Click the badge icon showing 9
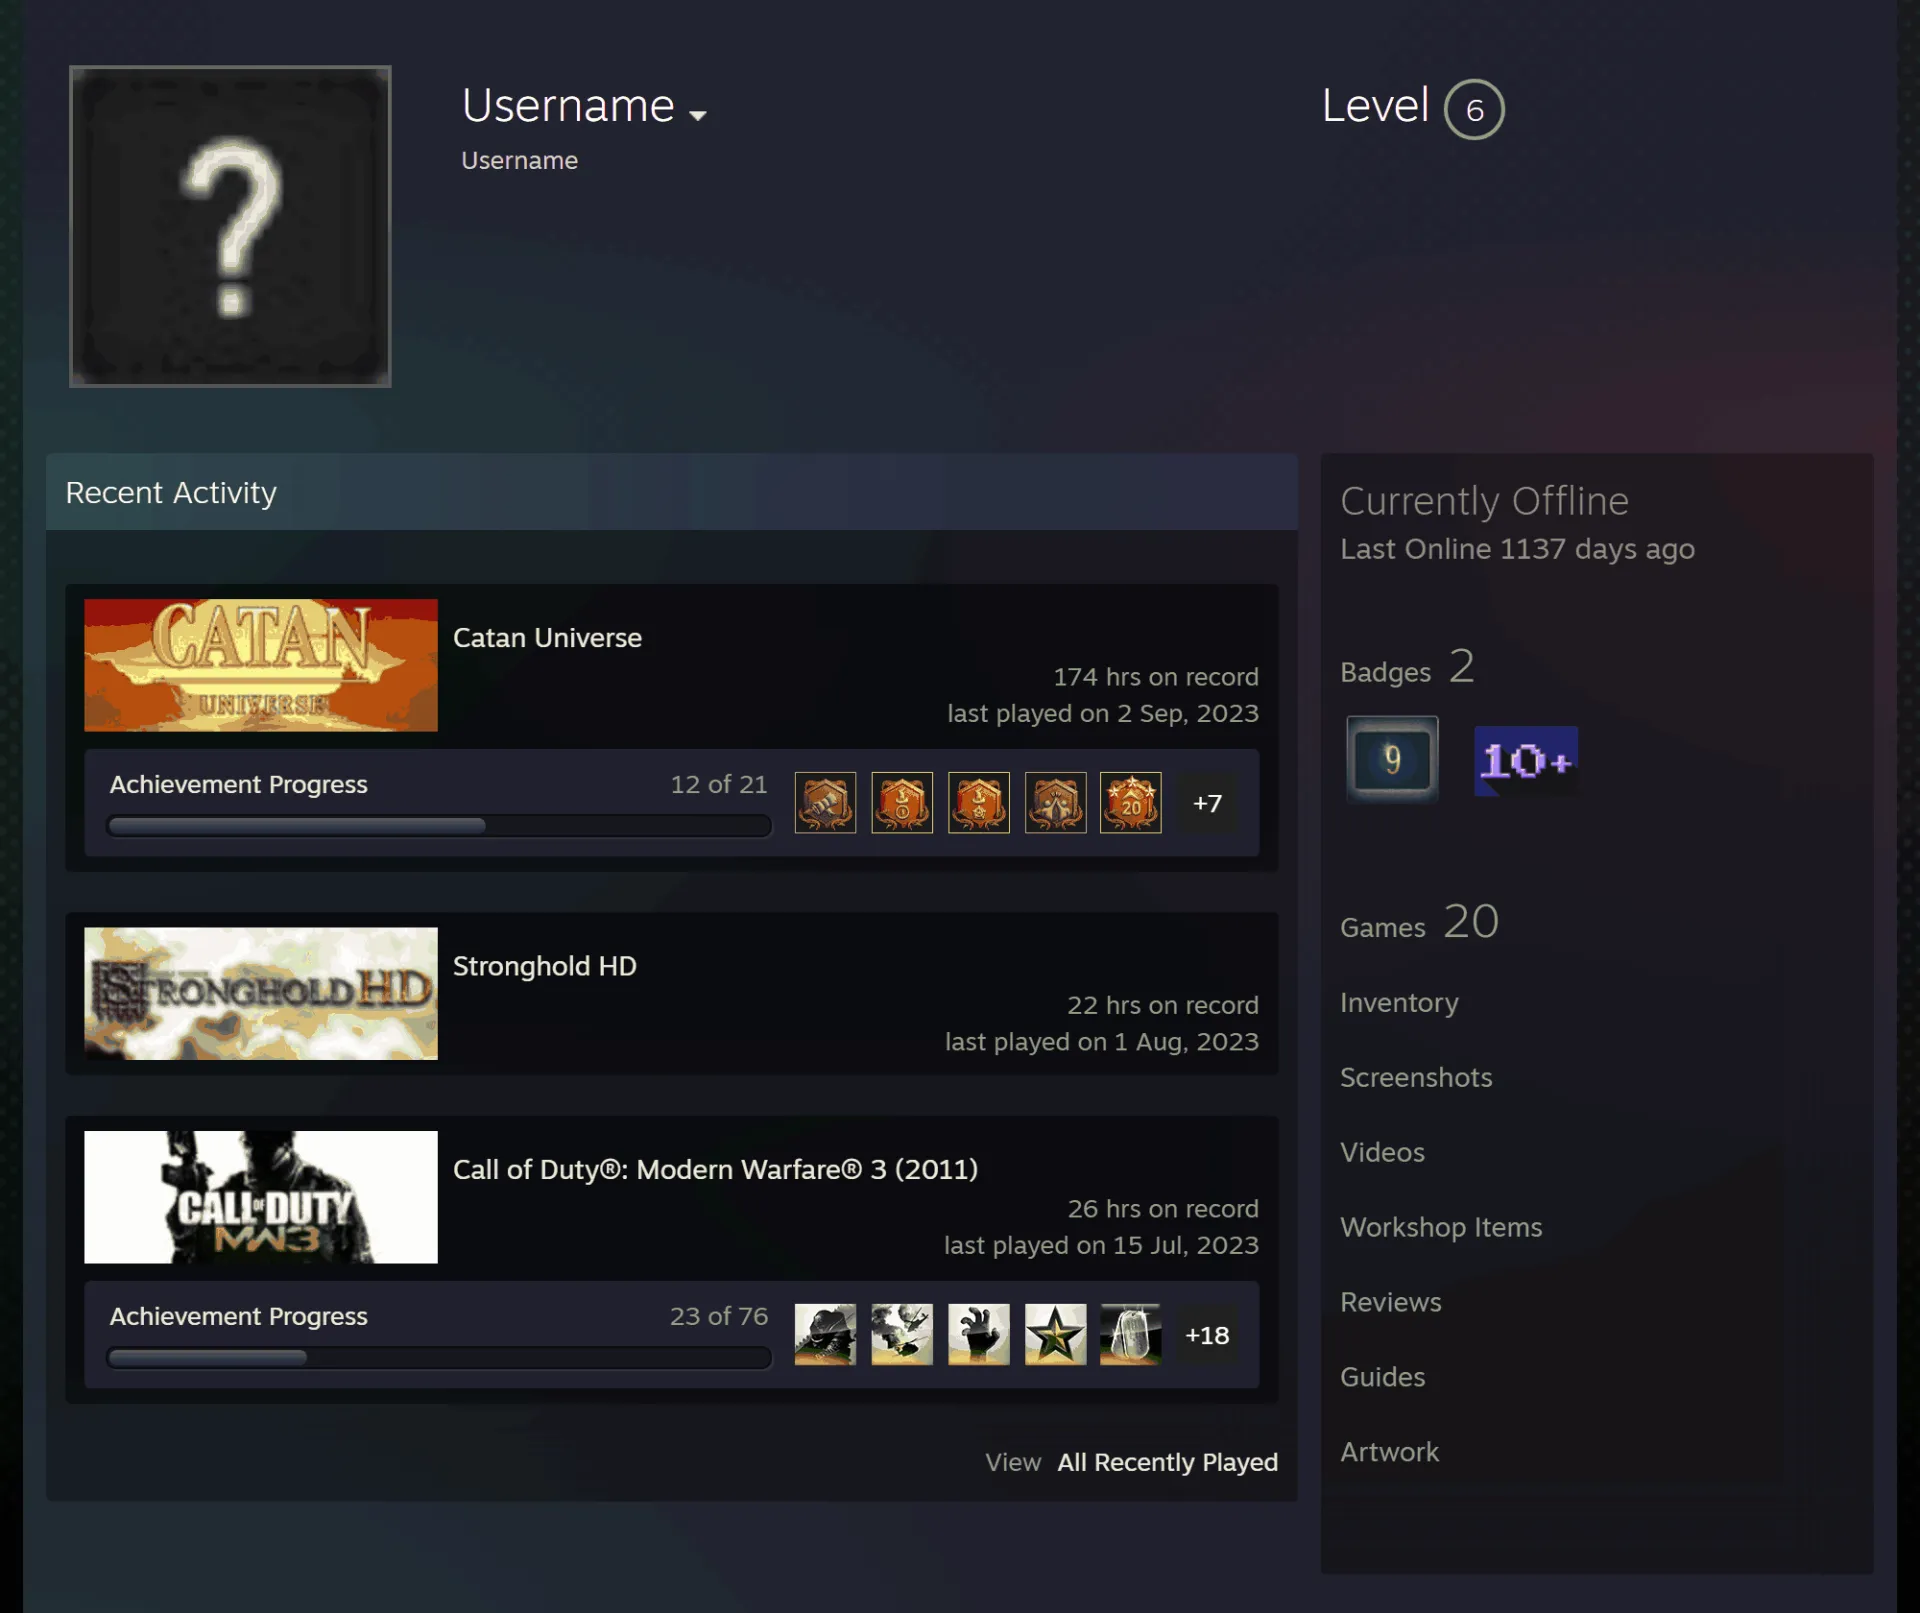 [1392, 759]
